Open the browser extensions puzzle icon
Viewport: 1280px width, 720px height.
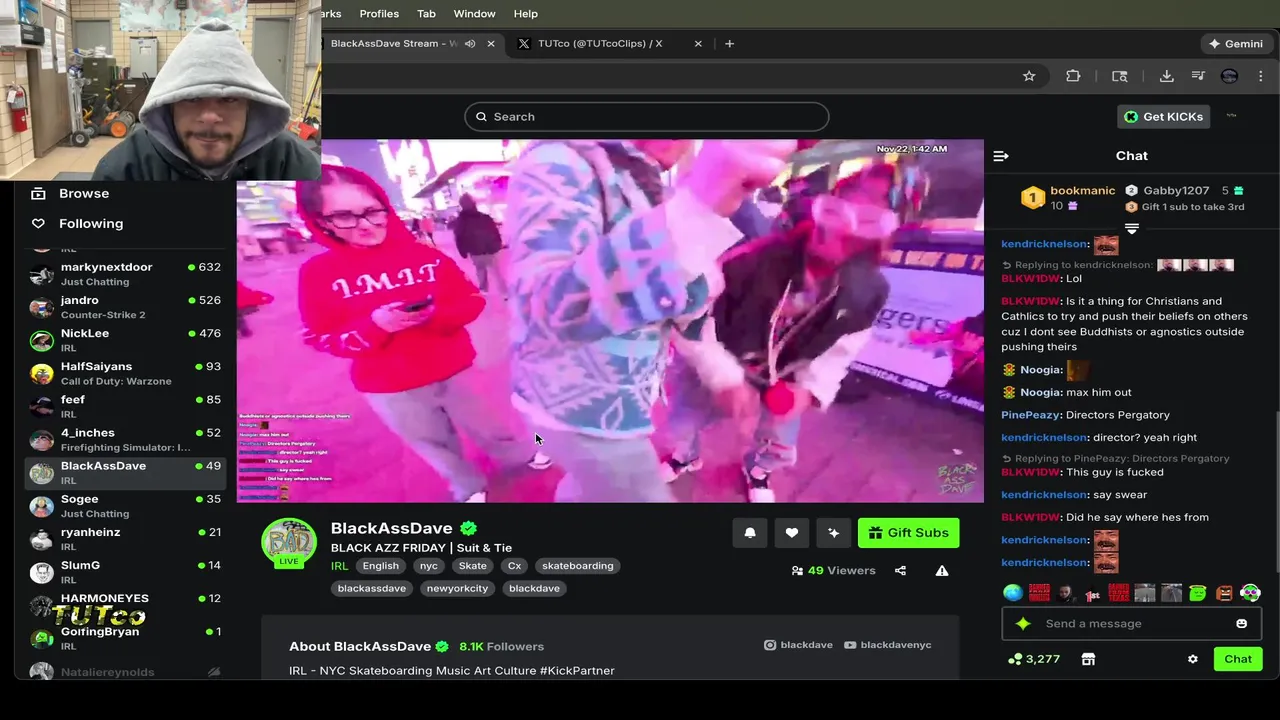pyautogui.click(x=1073, y=76)
